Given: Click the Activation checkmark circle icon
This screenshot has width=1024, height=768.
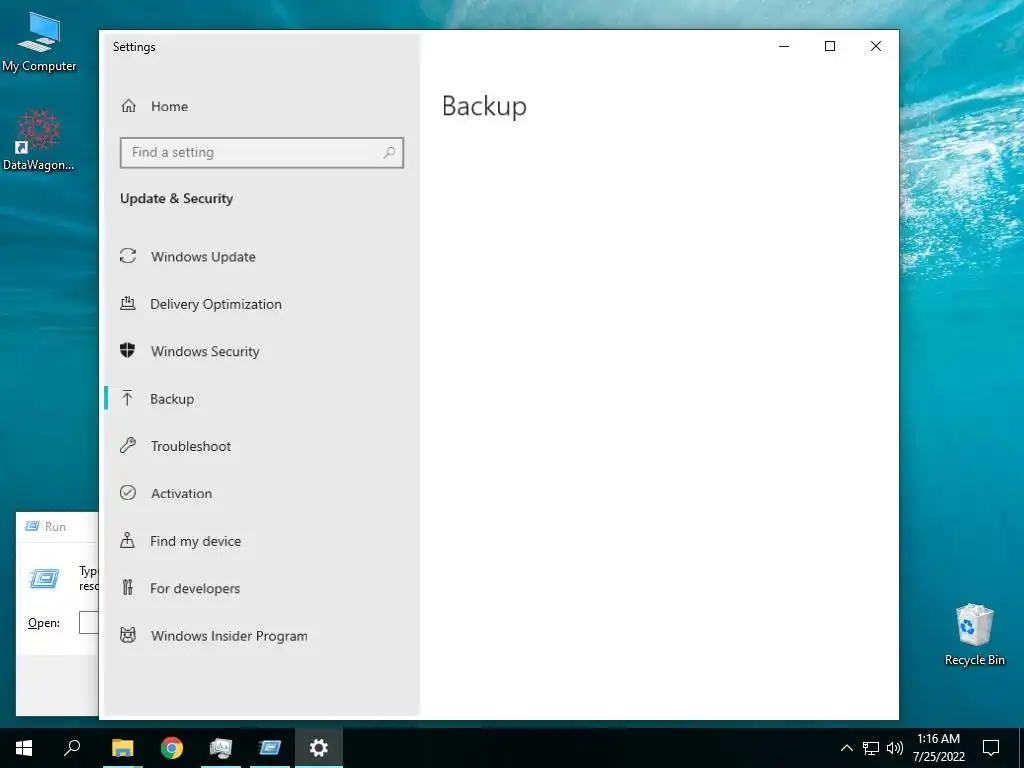Looking at the screenshot, I should coord(128,493).
